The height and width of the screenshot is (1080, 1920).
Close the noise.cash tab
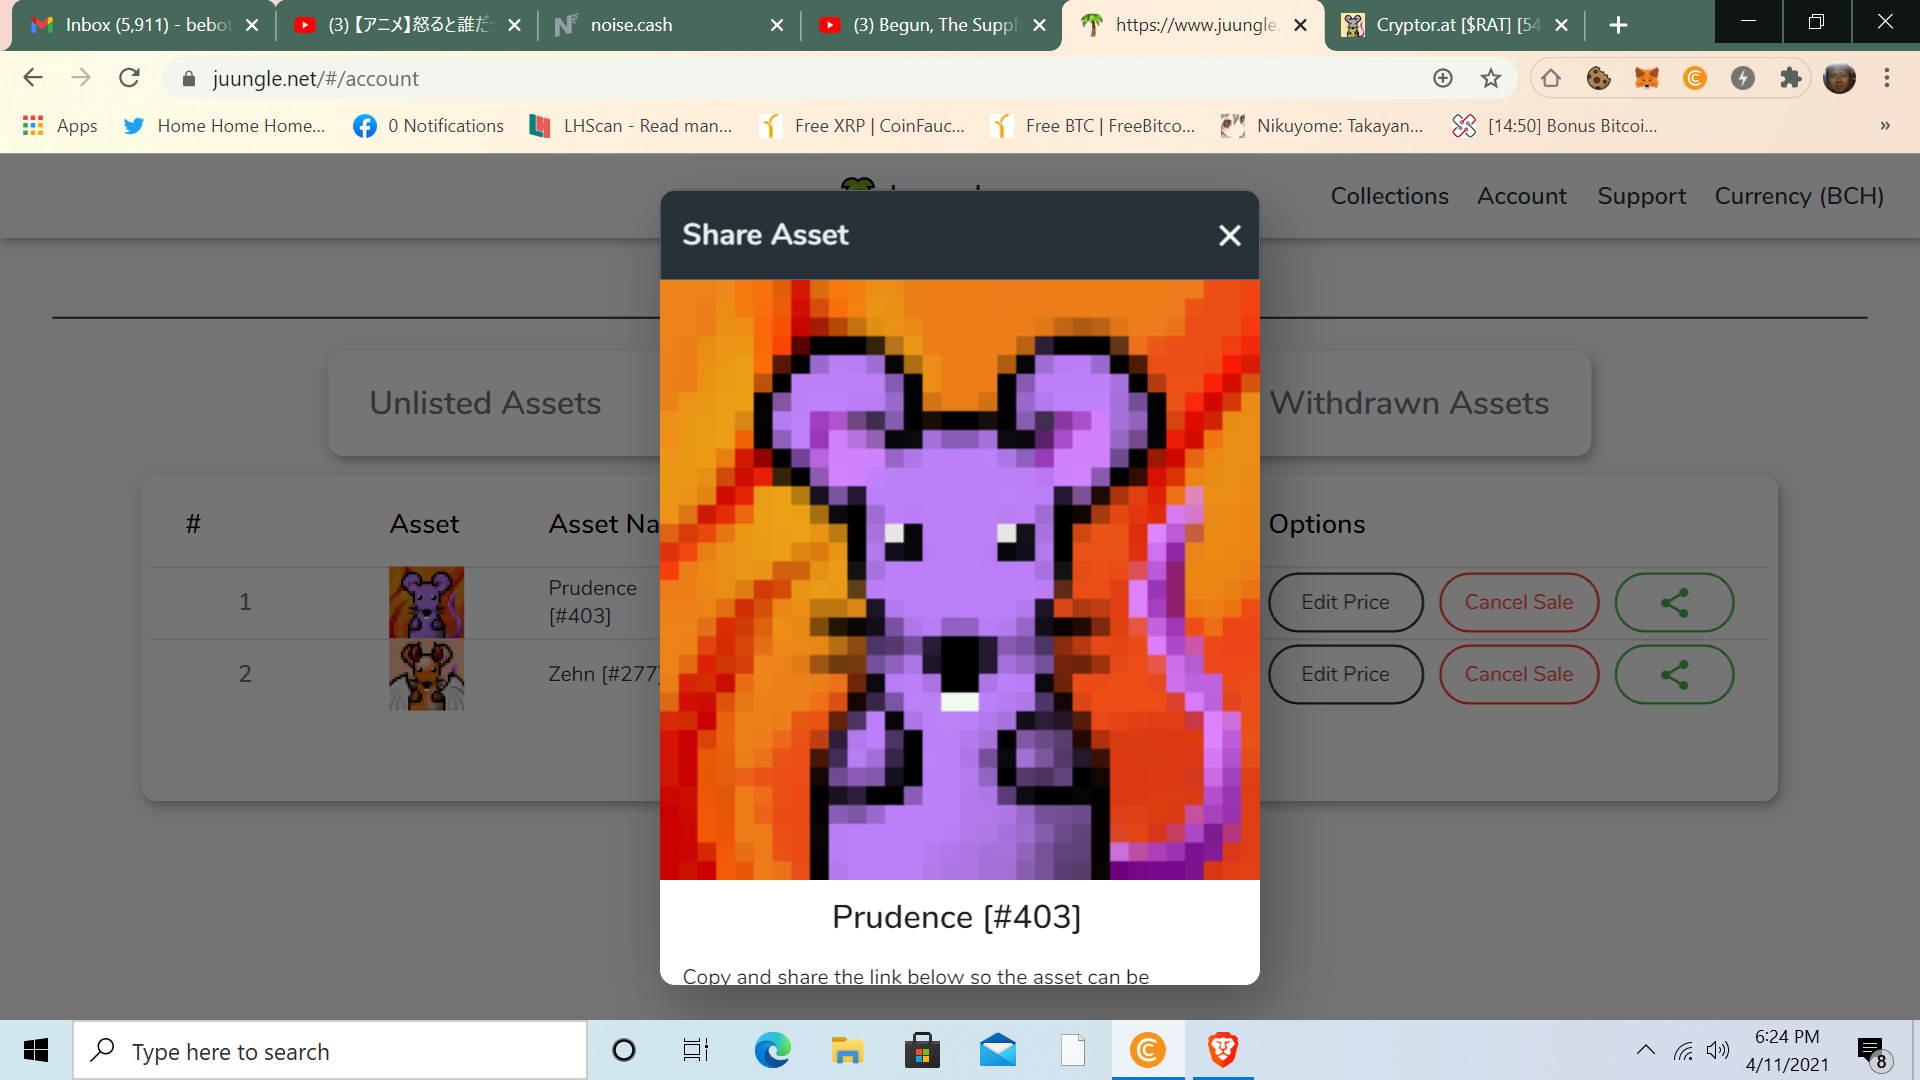pyautogui.click(x=776, y=25)
